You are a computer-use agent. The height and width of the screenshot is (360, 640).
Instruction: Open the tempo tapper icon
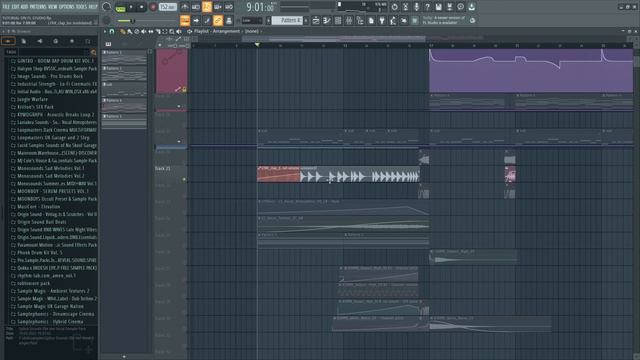coord(393,20)
